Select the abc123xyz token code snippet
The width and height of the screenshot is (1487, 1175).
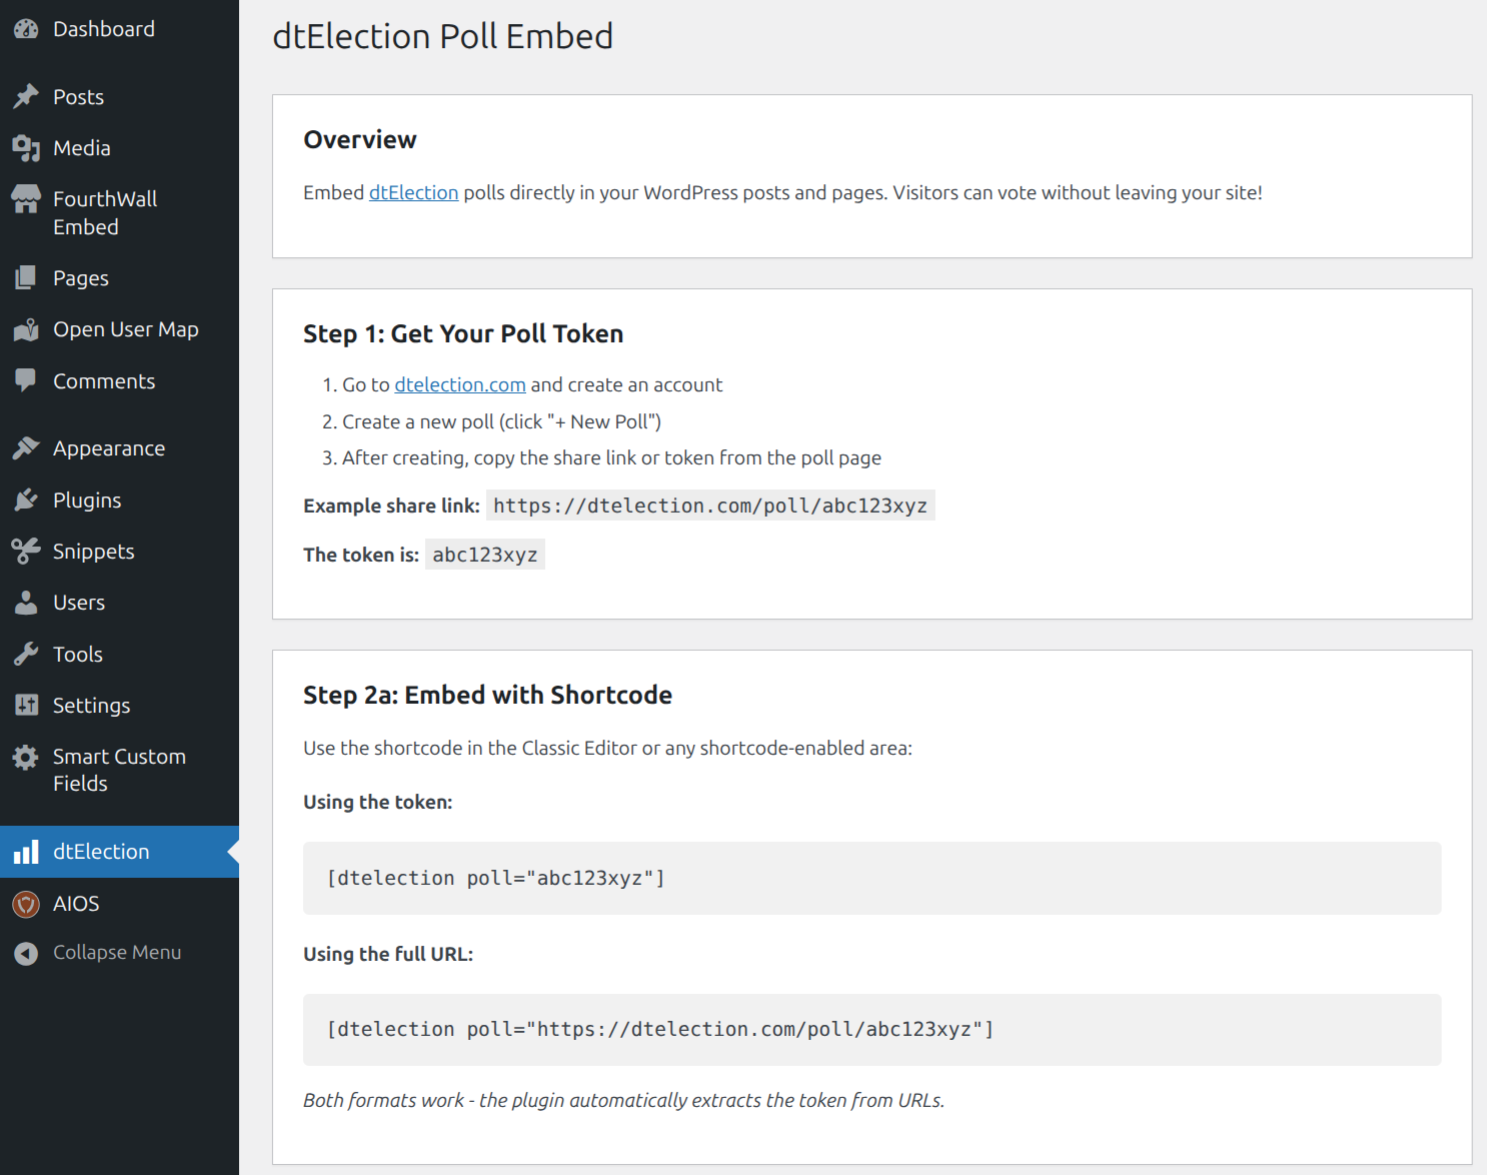(x=485, y=554)
